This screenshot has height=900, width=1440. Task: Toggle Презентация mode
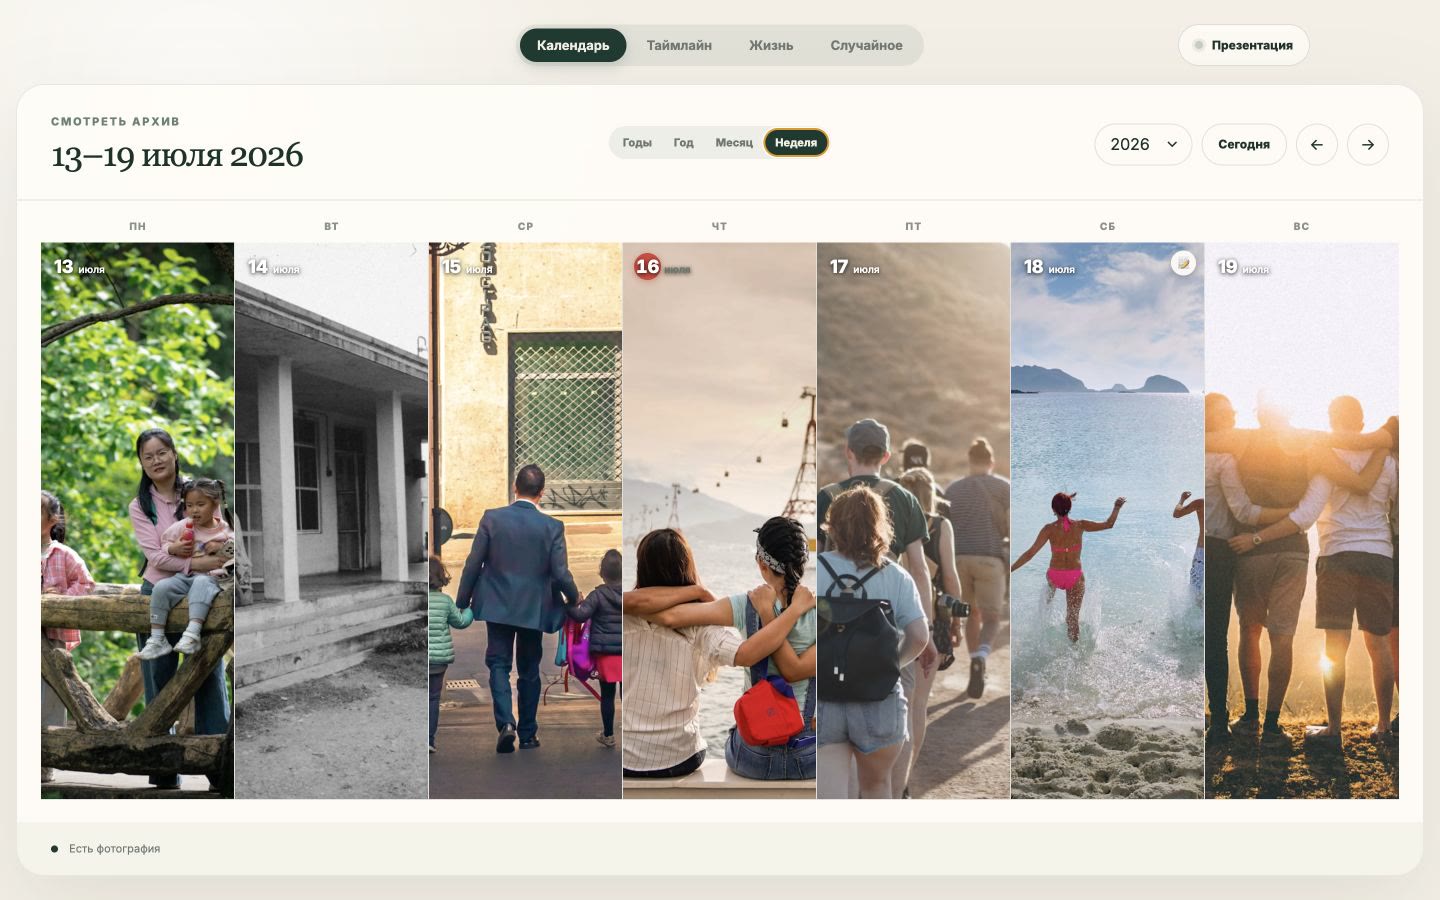[1243, 45]
